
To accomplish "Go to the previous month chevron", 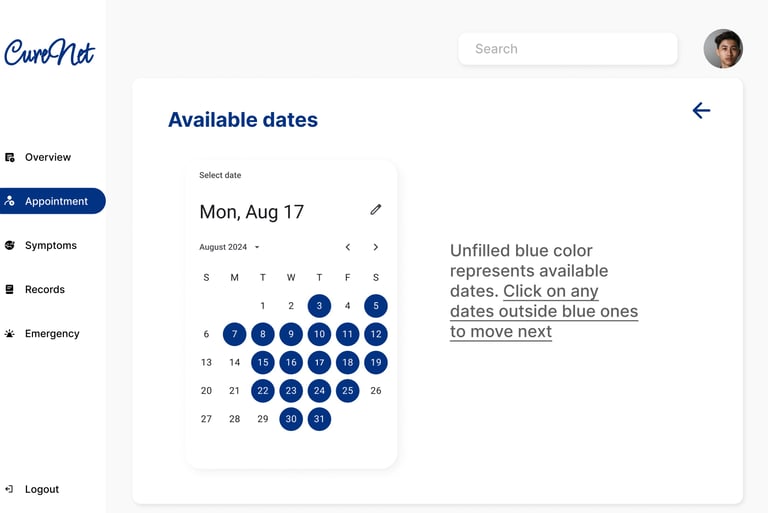I will [348, 247].
